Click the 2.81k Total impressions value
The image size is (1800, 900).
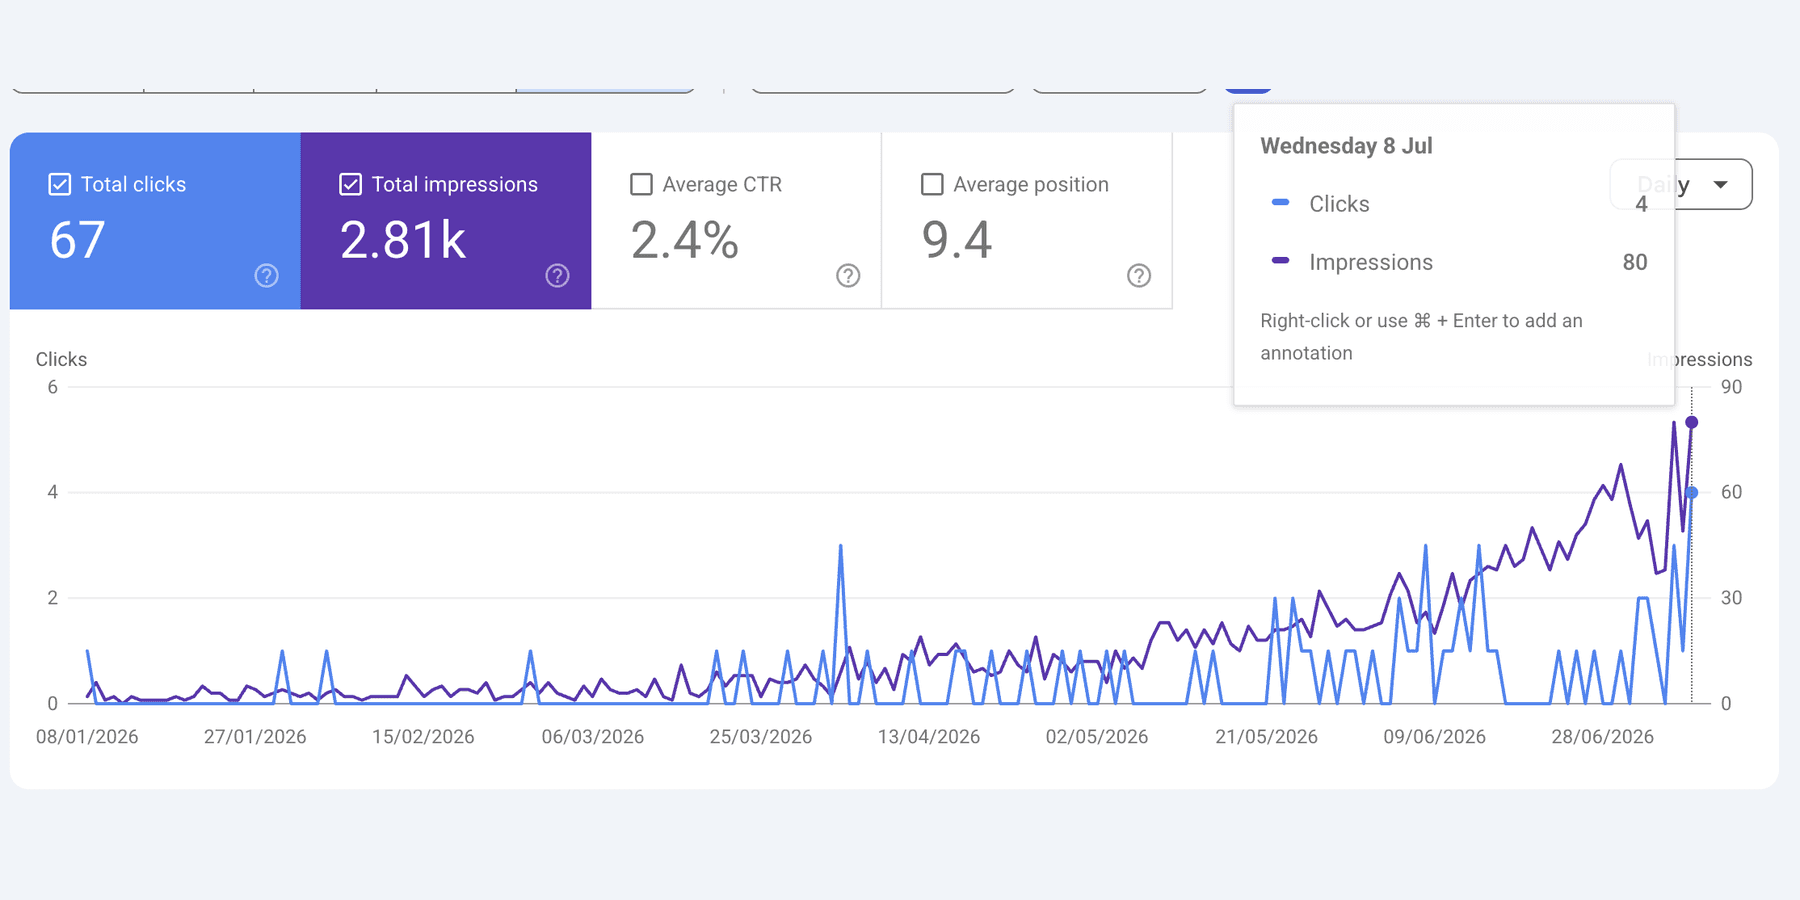coord(403,240)
